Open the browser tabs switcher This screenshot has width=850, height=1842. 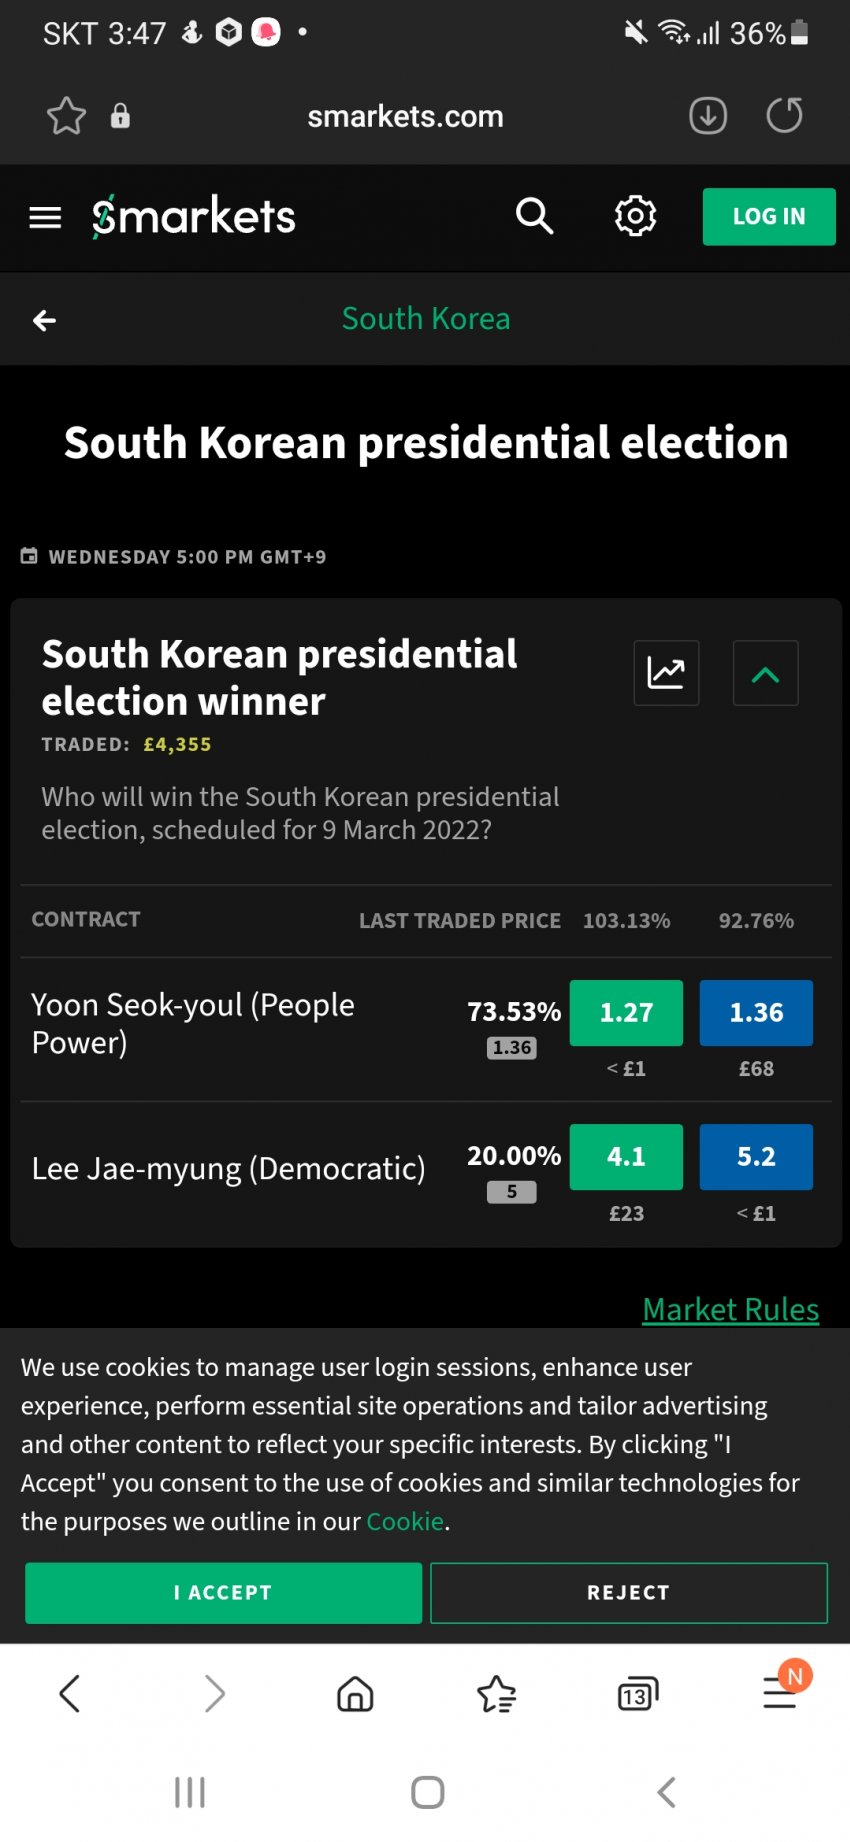637,1694
